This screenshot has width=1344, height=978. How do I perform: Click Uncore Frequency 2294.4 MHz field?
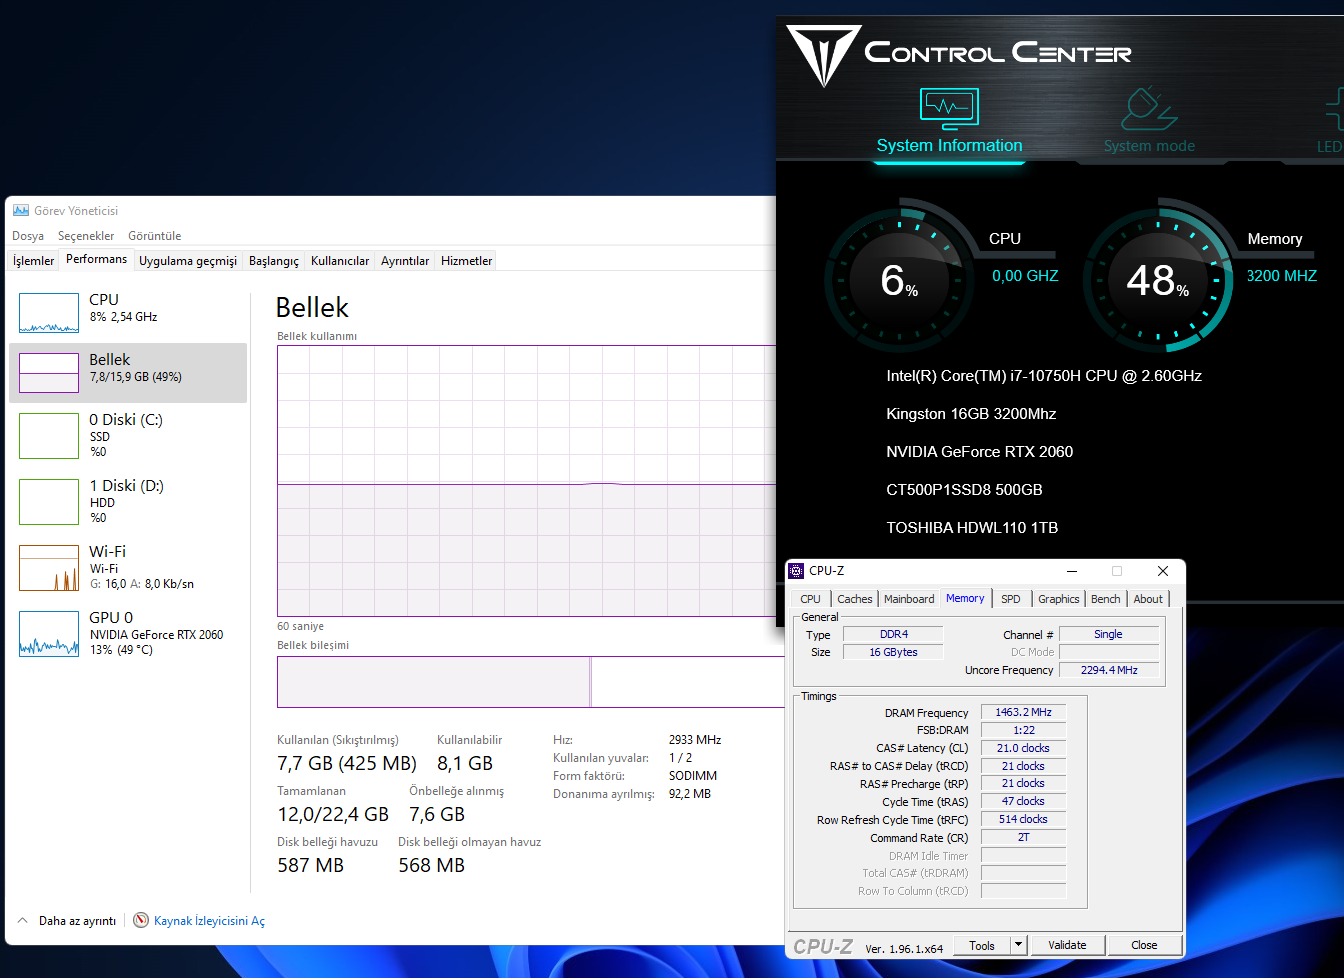[x=1108, y=670]
